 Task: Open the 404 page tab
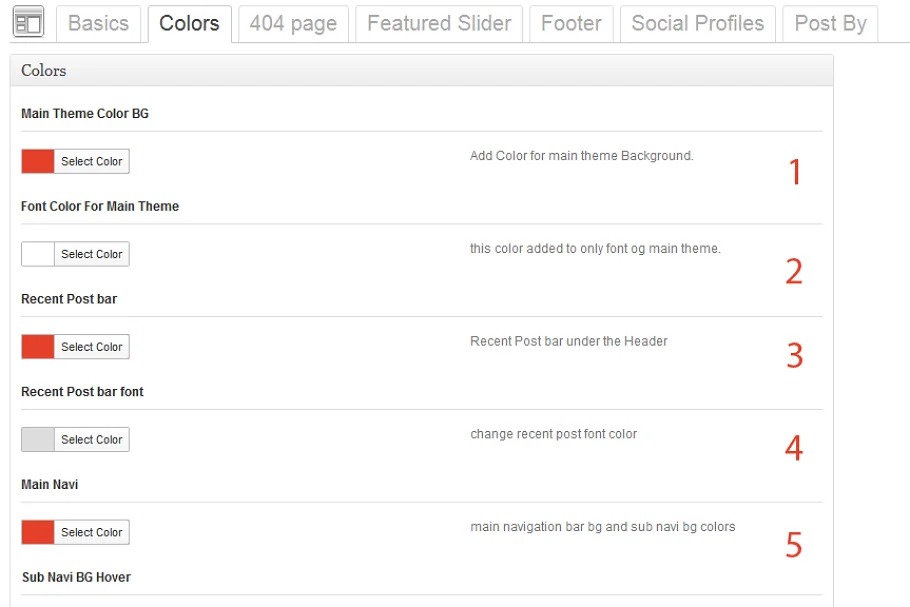coord(293,23)
